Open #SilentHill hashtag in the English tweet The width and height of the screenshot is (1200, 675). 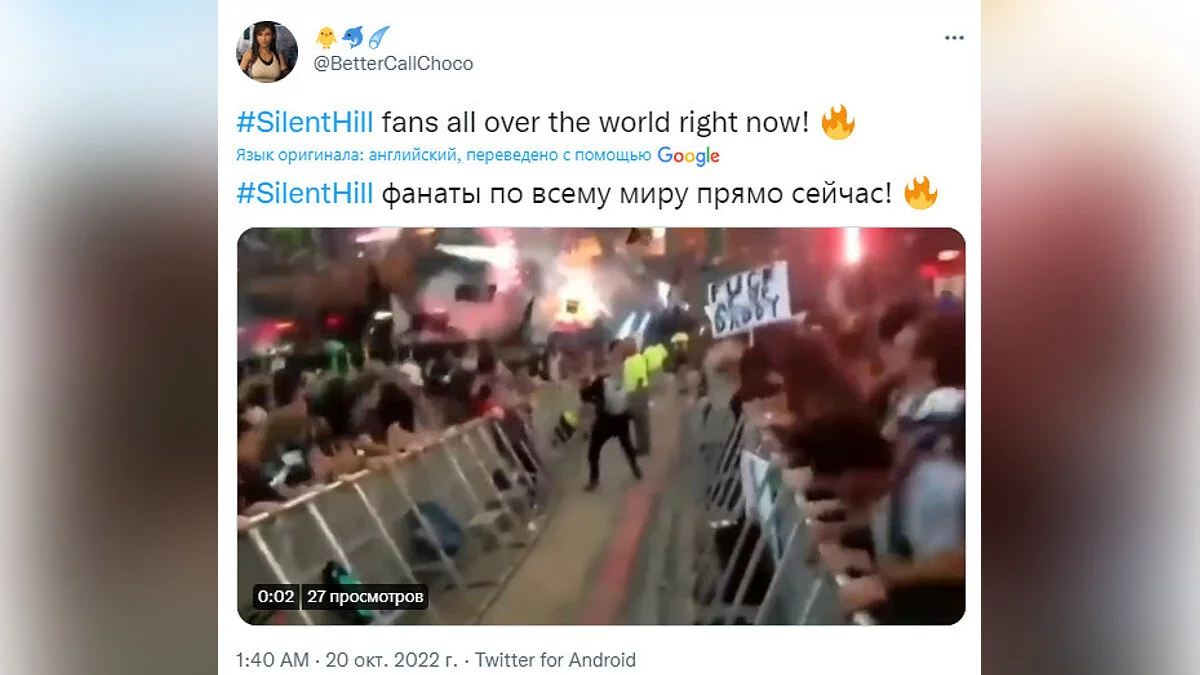(305, 124)
